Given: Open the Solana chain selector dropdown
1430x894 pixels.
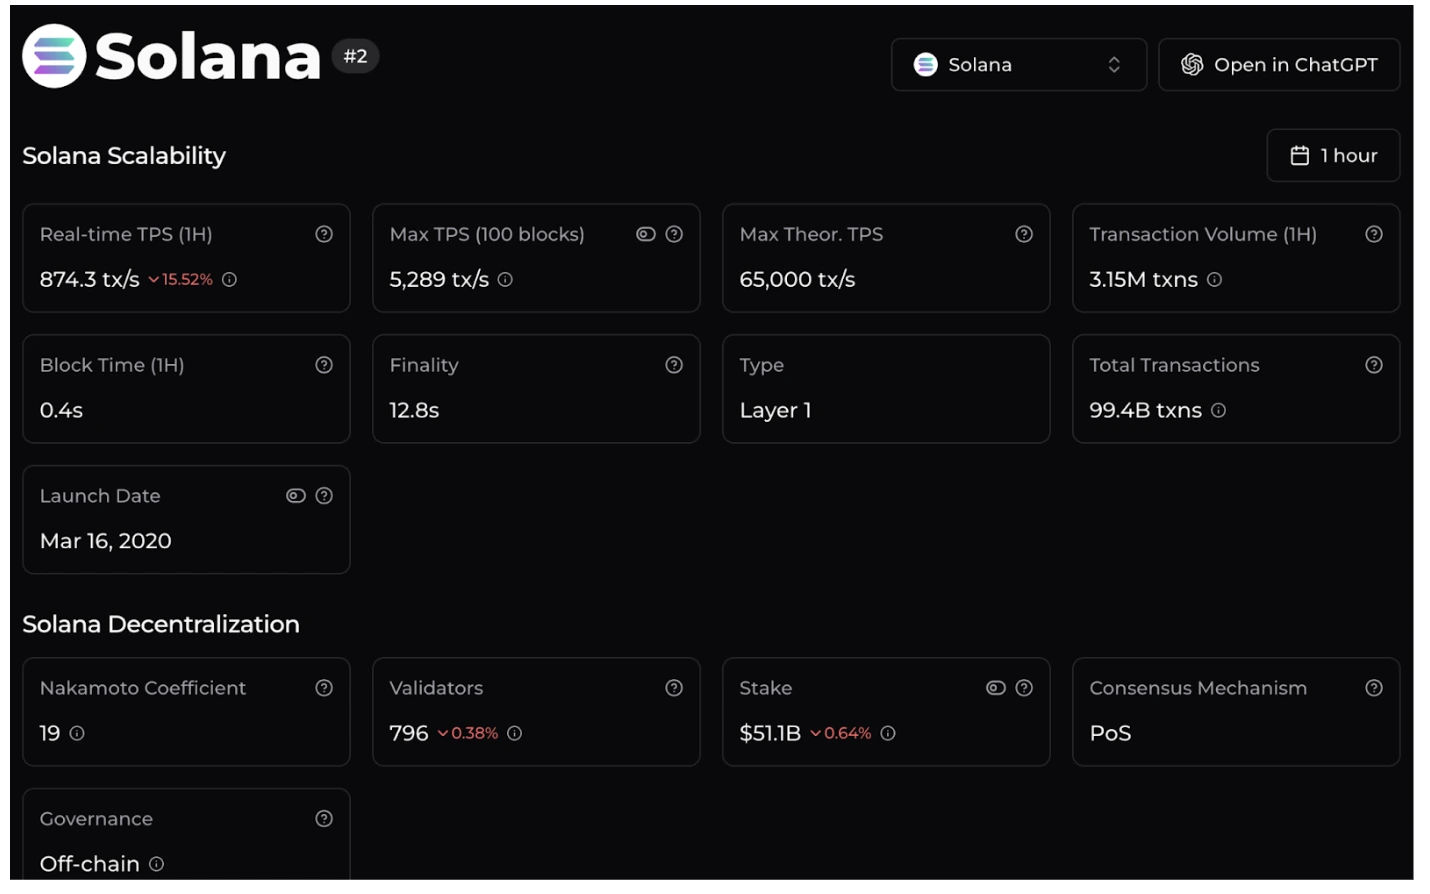Looking at the screenshot, I should coord(1018,65).
